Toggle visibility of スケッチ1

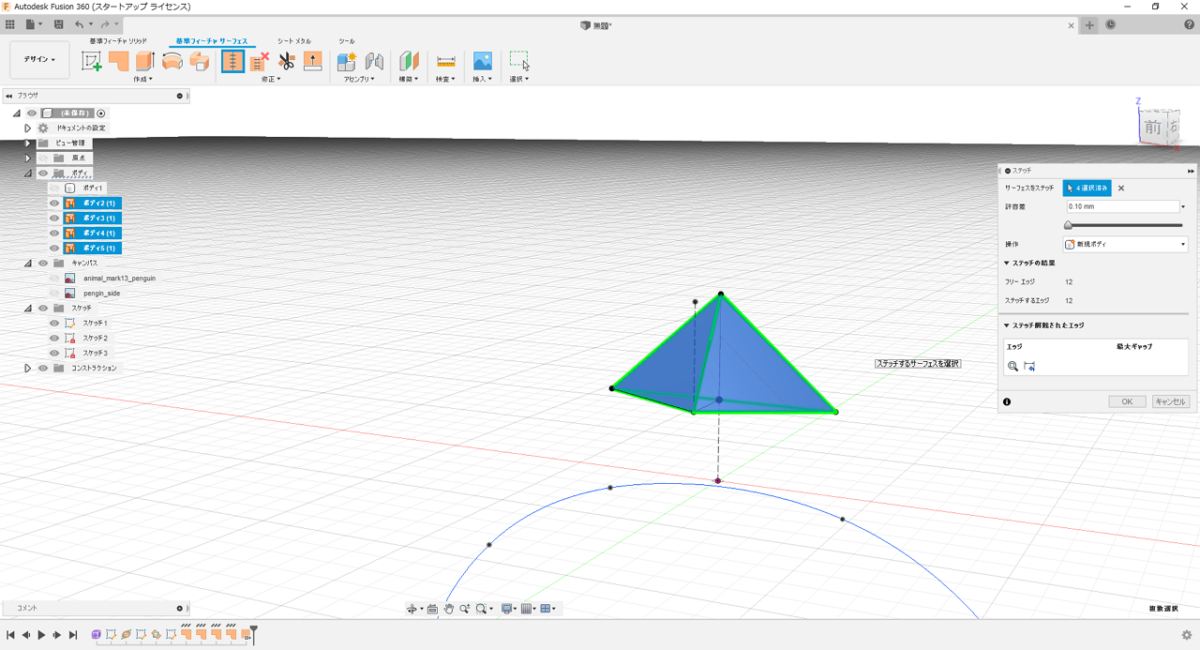point(55,323)
